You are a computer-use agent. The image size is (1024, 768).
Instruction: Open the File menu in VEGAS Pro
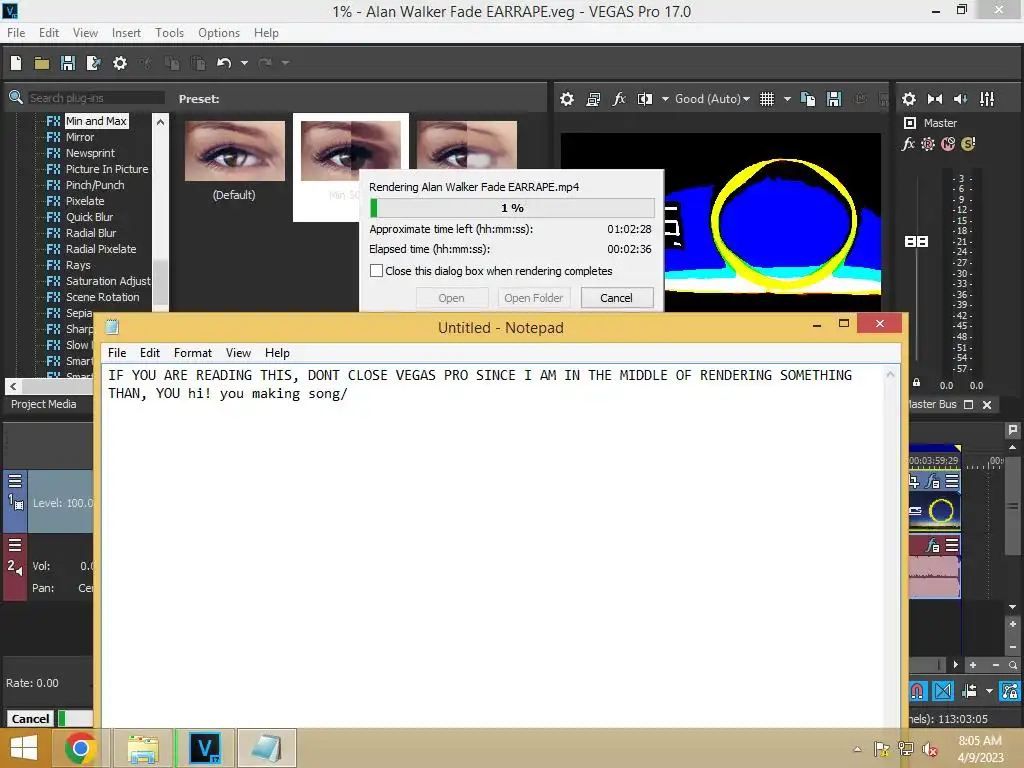[16, 33]
